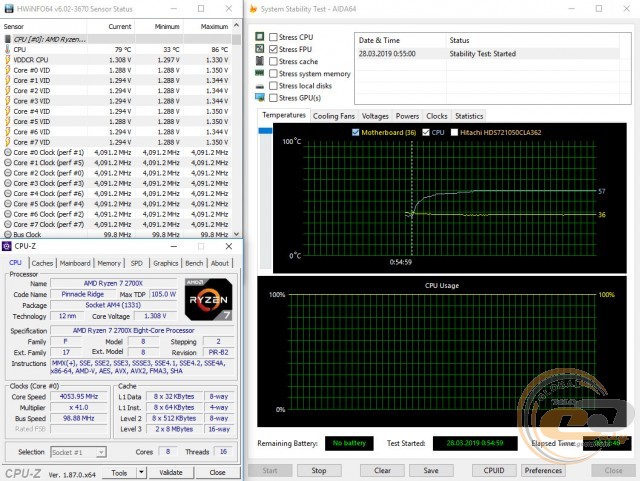Enable the Stress cache checkbox
The height and width of the screenshot is (481, 640).
point(273,61)
